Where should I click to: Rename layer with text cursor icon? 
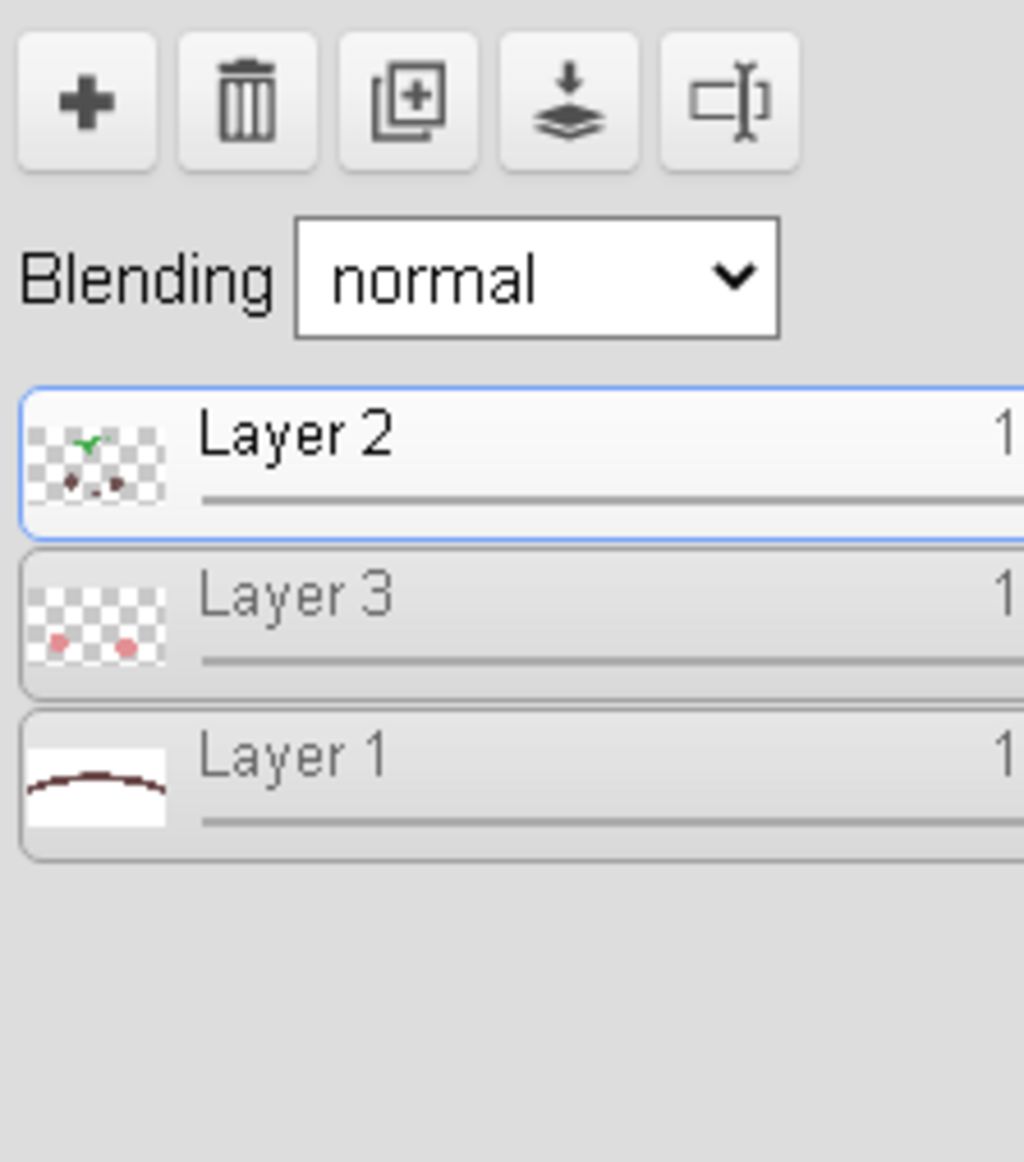[x=730, y=102]
